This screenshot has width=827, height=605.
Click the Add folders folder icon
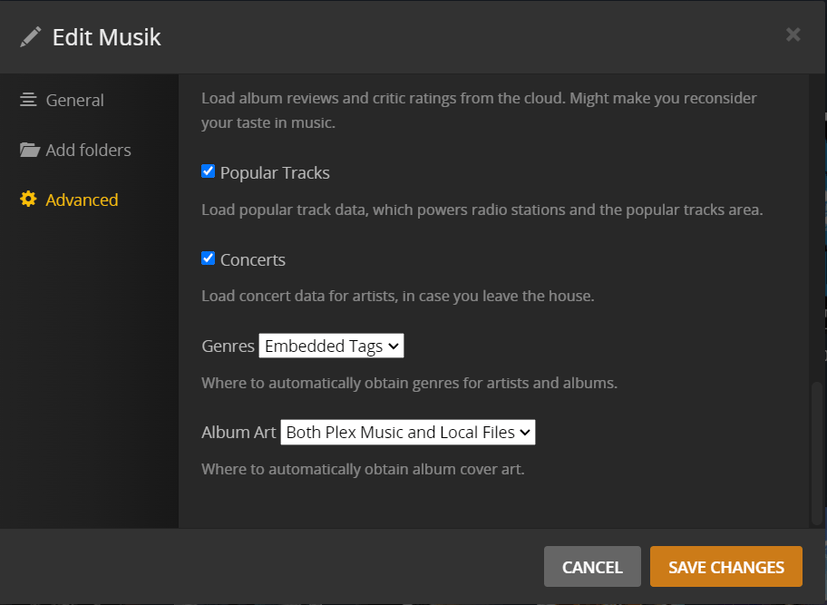29,150
